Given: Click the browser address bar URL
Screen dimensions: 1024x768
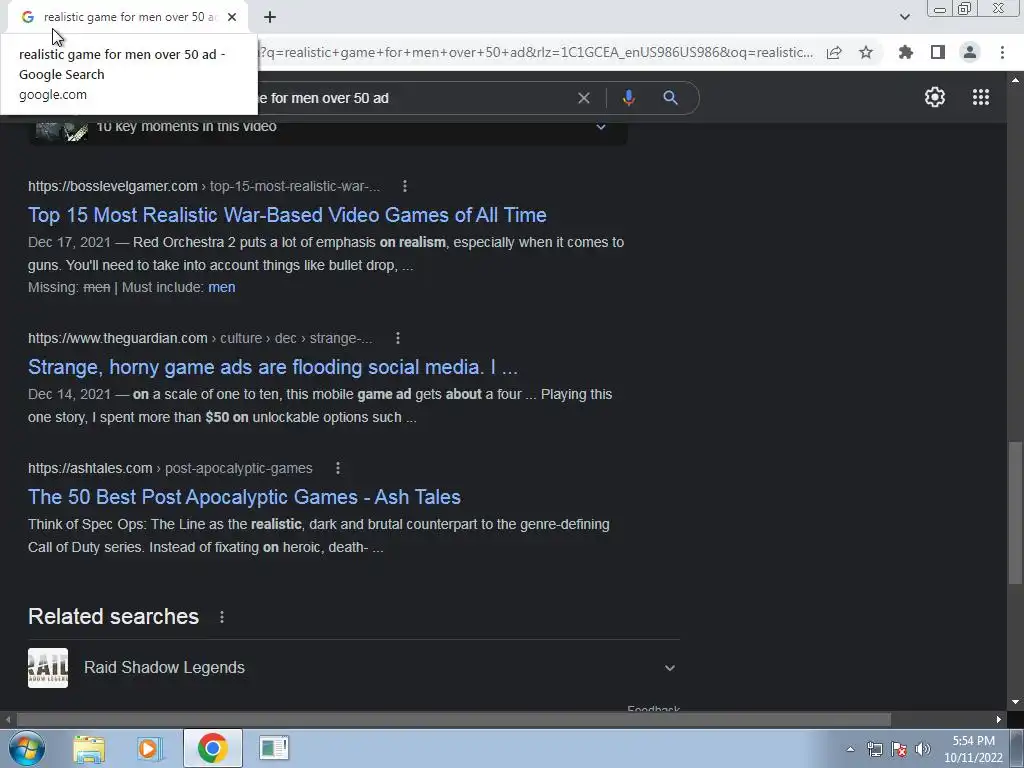Looking at the screenshot, I should coord(536,52).
